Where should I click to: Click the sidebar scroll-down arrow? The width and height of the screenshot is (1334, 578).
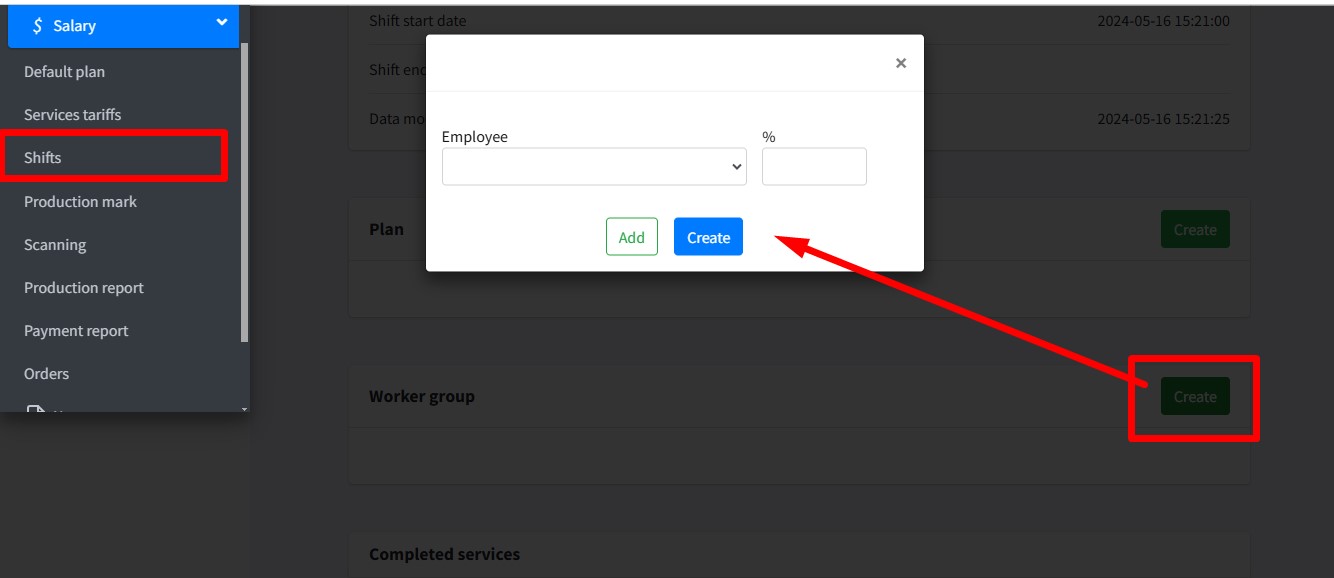pos(245,408)
